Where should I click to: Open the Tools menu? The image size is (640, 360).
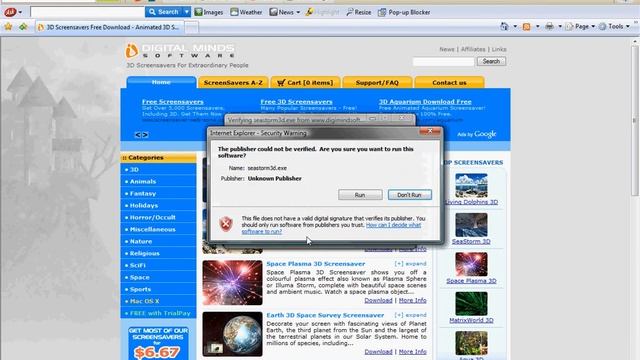pyautogui.click(x=614, y=27)
